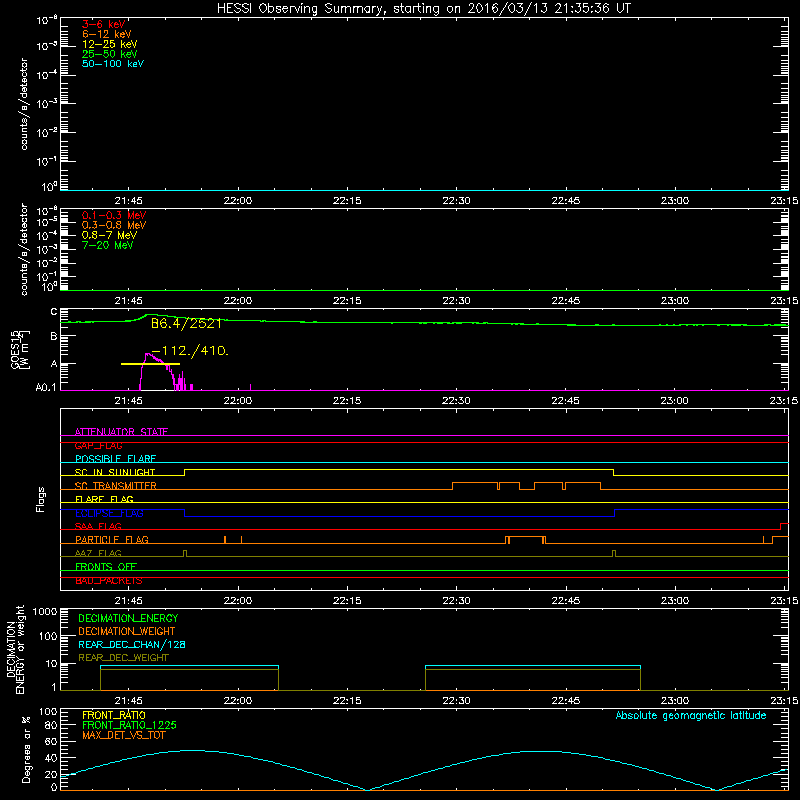The height and width of the screenshot is (800, 800).
Task: Click the yellow flare interval bar in GOES panel
Action: coord(150,364)
